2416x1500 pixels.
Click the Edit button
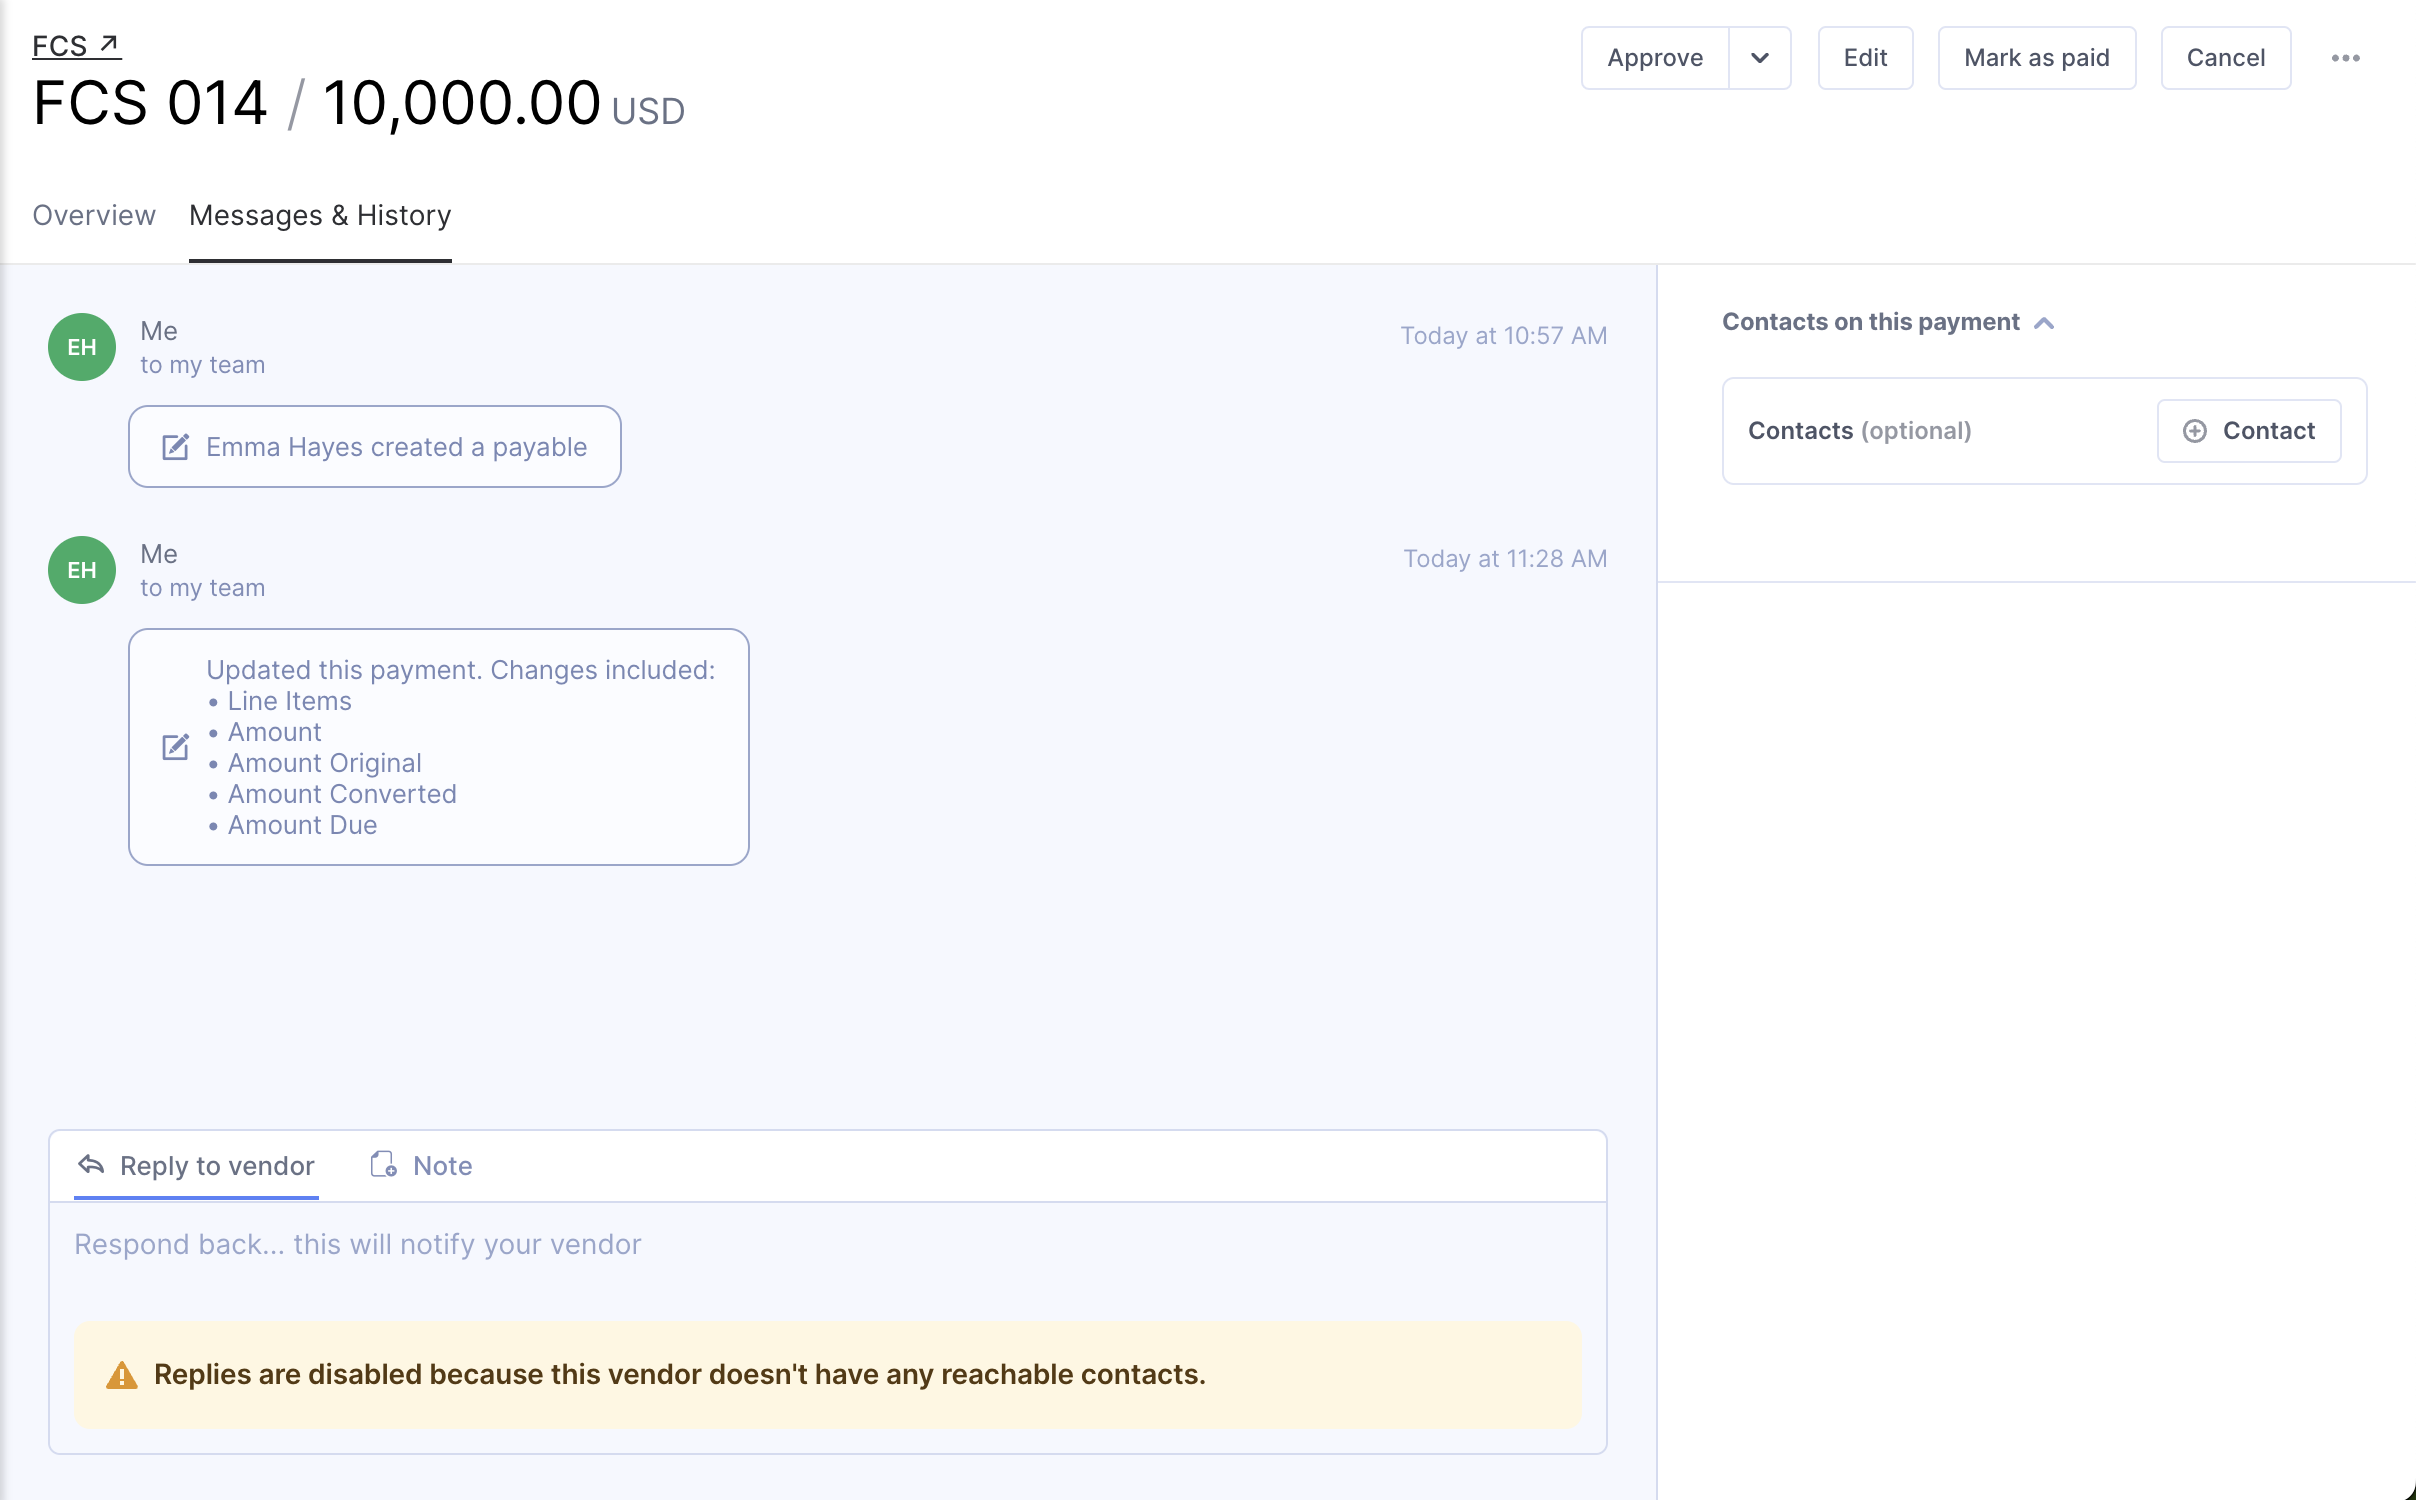coord(1865,58)
